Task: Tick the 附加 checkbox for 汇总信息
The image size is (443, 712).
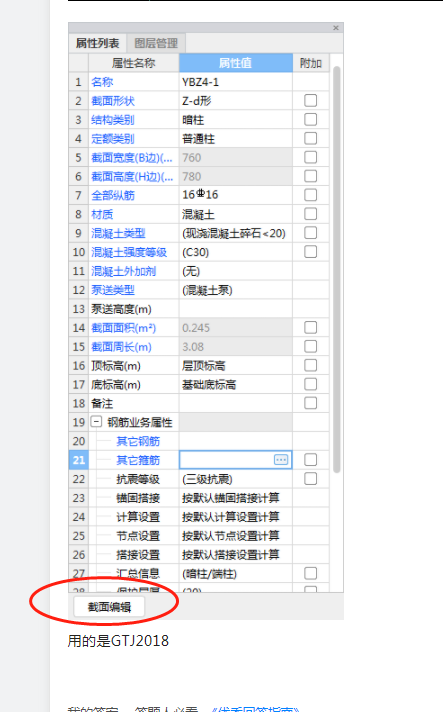Action: pos(310,574)
